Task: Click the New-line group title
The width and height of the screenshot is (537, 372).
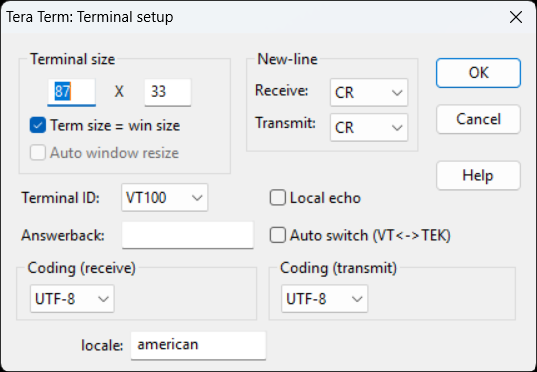Action: point(287,59)
